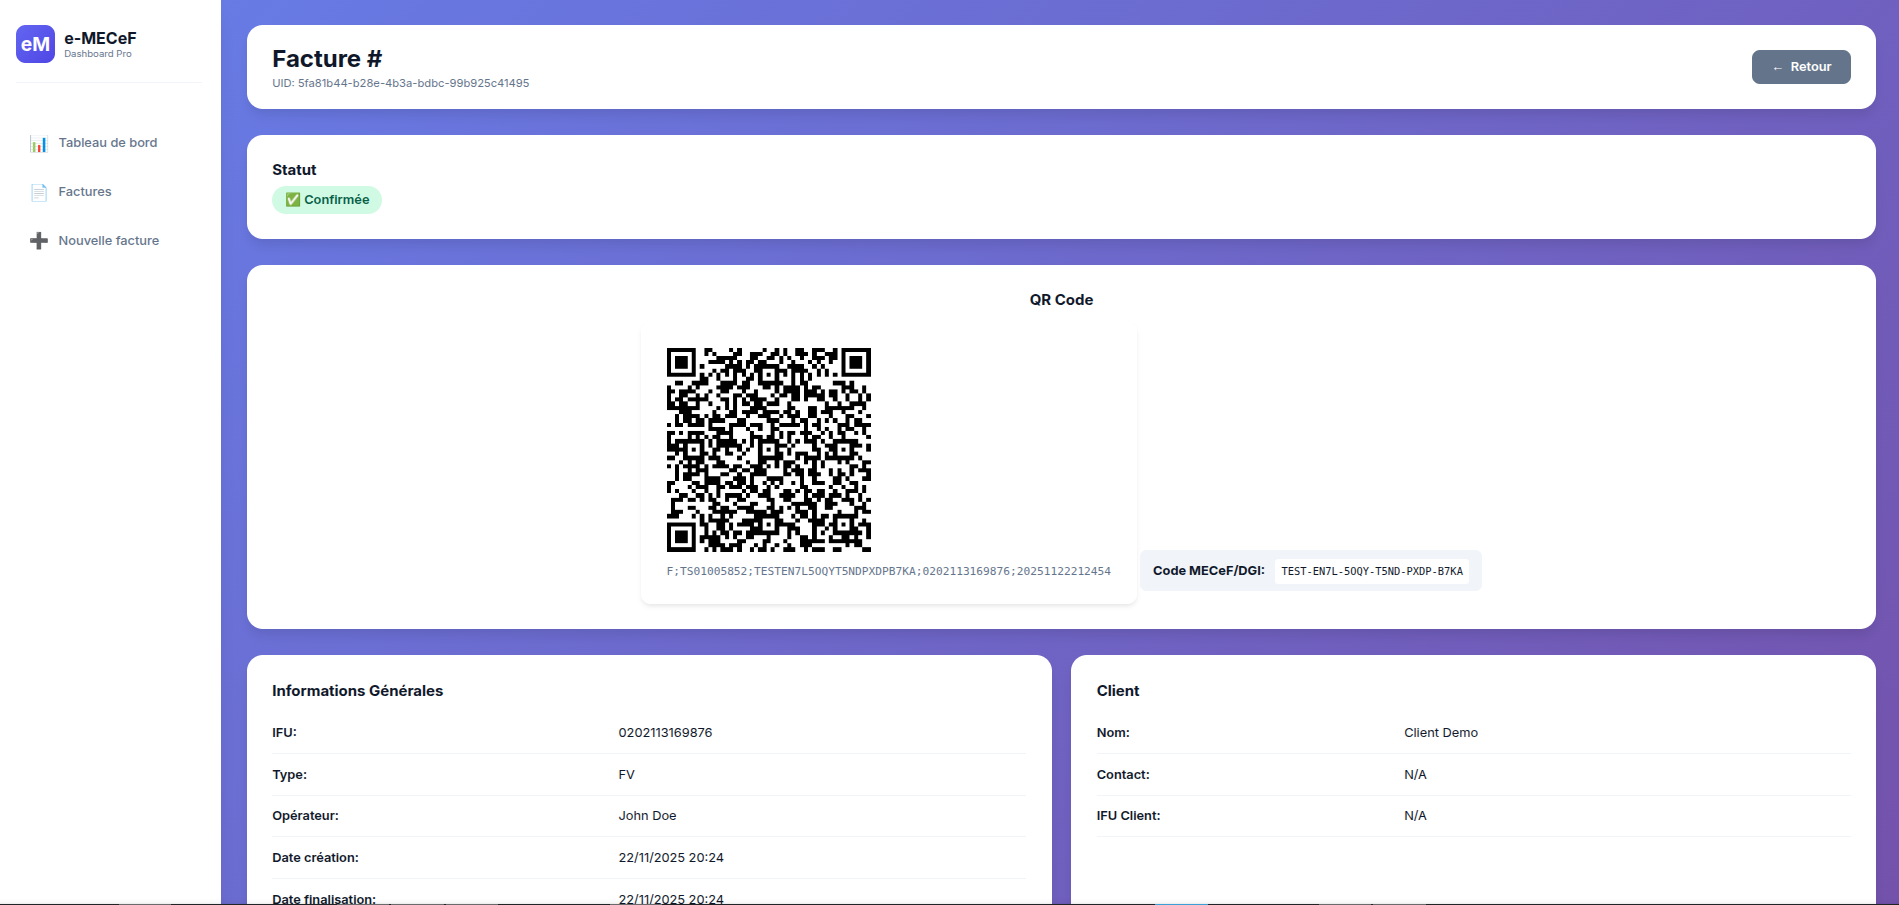Click the invoice Type value FV
The height and width of the screenshot is (905, 1899).
click(626, 775)
